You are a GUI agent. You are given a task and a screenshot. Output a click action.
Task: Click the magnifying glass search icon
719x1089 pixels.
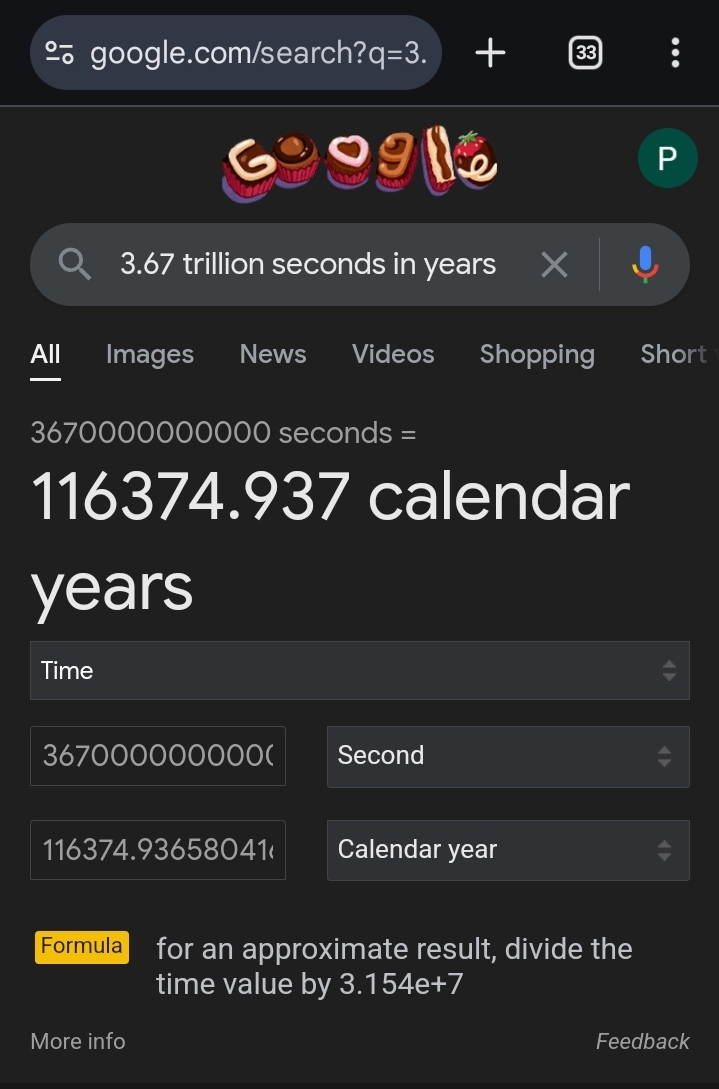tap(74, 264)
